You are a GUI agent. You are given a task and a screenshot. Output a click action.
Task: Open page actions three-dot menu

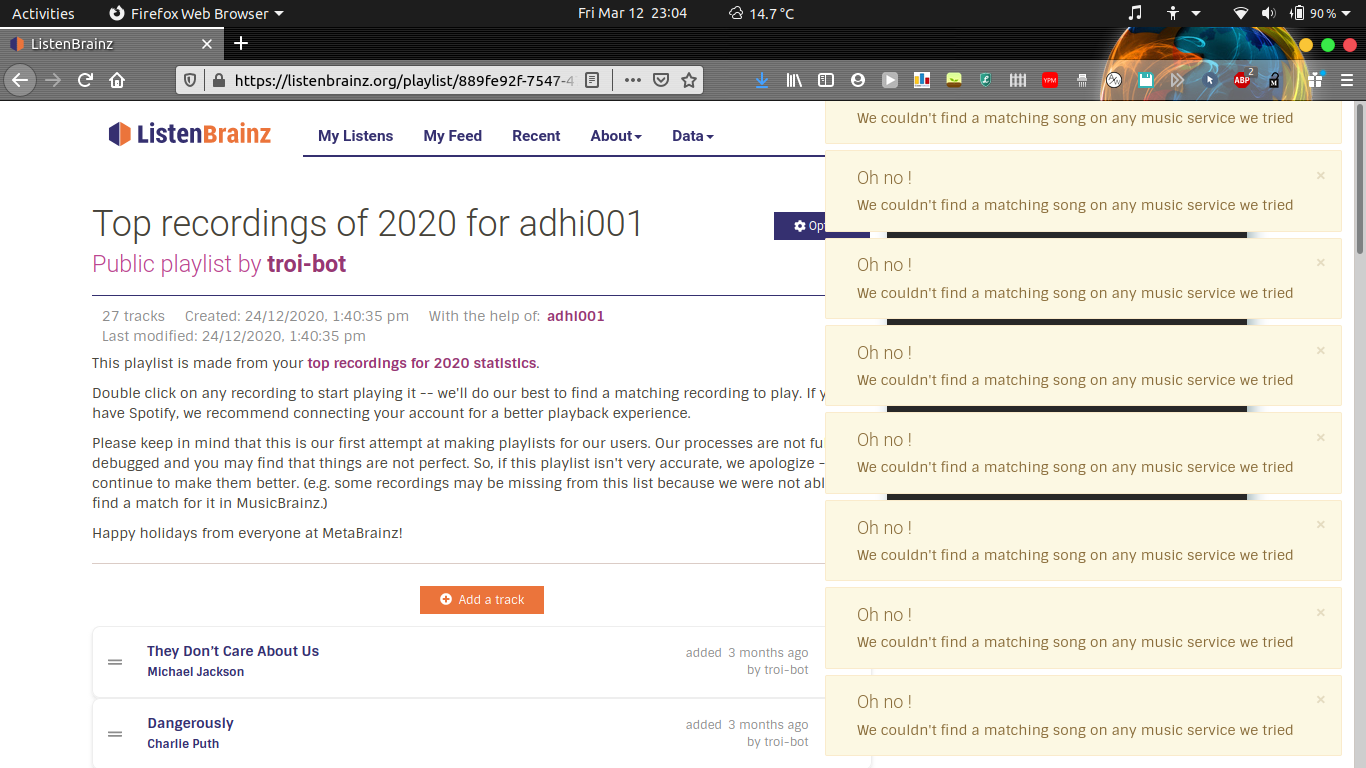(633, 80)
